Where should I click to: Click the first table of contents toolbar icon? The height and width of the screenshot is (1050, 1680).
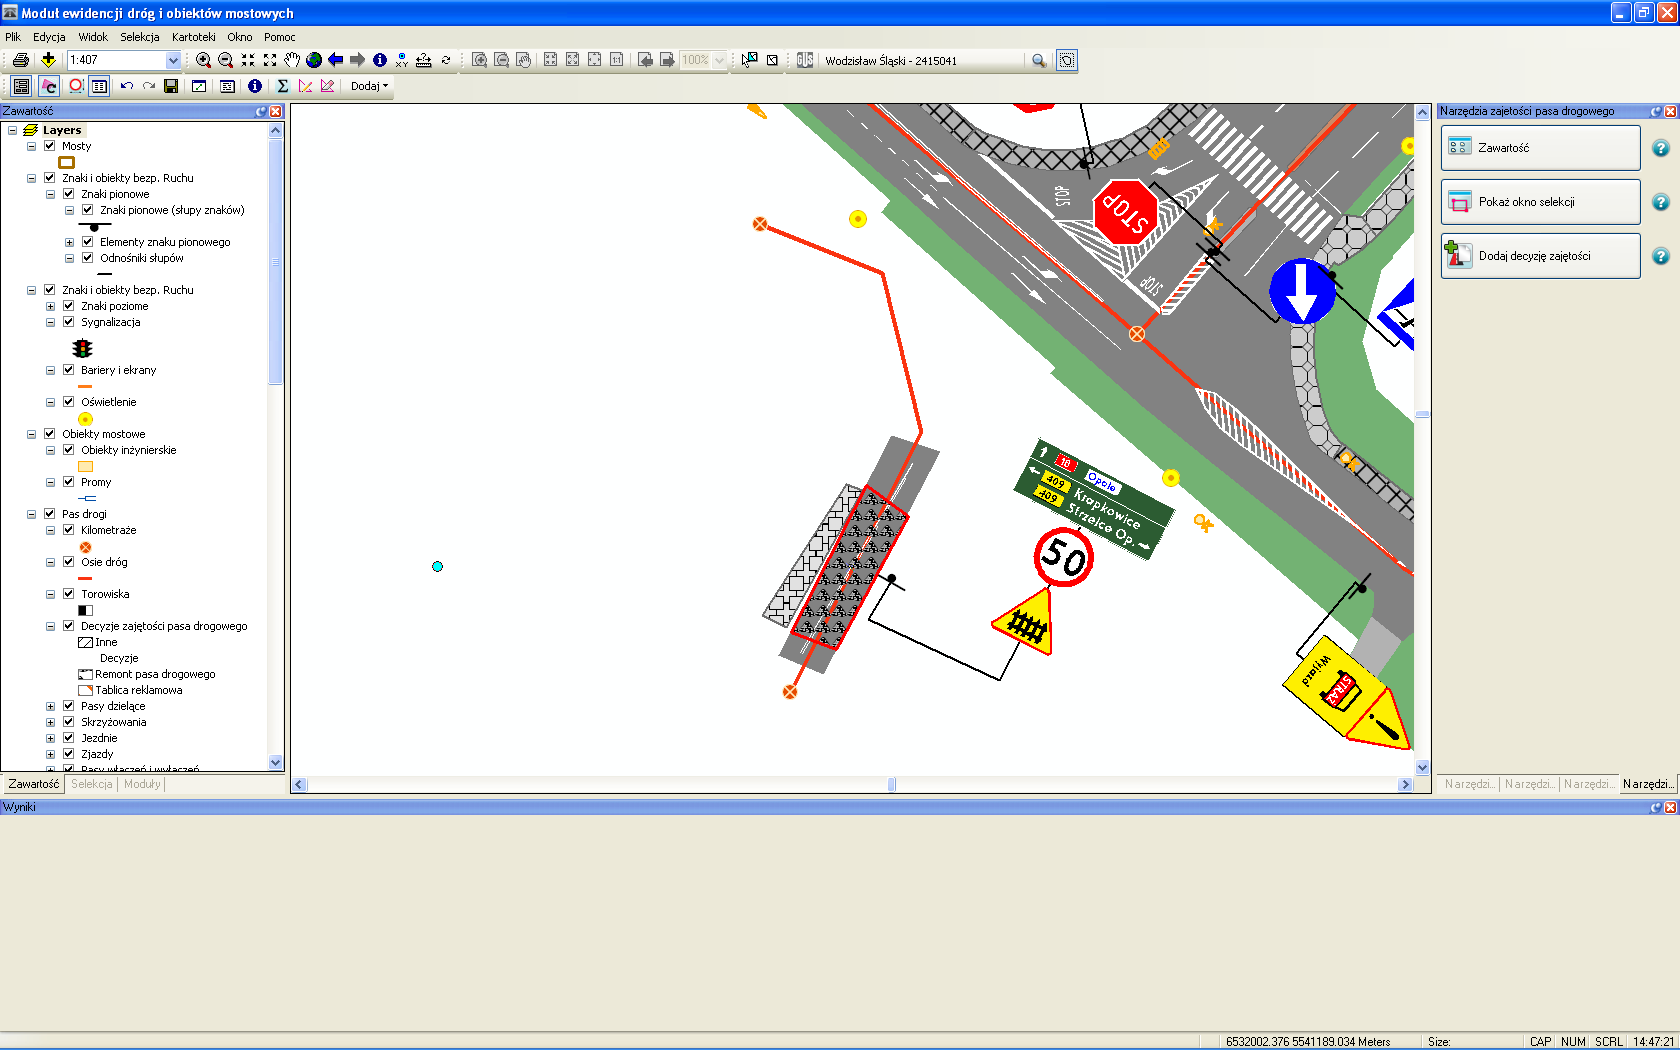pos(21,86)
